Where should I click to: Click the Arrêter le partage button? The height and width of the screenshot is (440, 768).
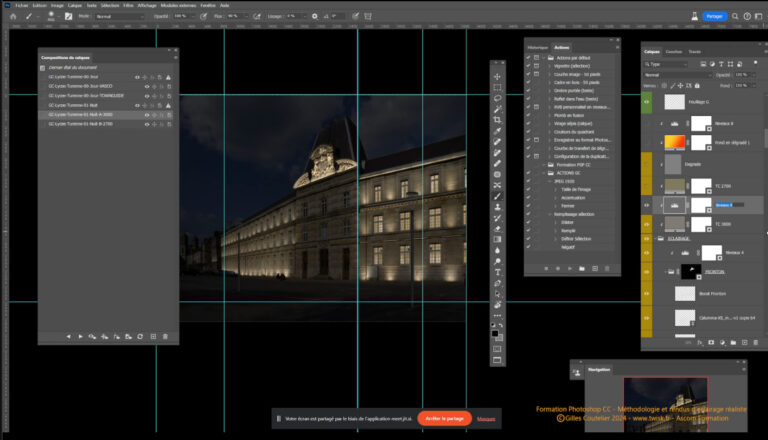(444, 418)
